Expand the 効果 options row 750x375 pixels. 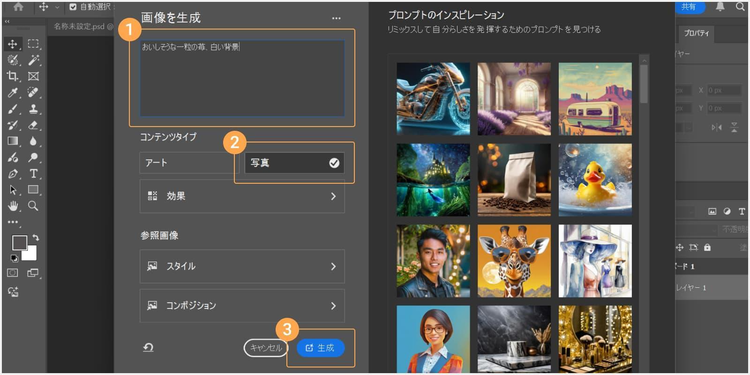tap(242, 196)
